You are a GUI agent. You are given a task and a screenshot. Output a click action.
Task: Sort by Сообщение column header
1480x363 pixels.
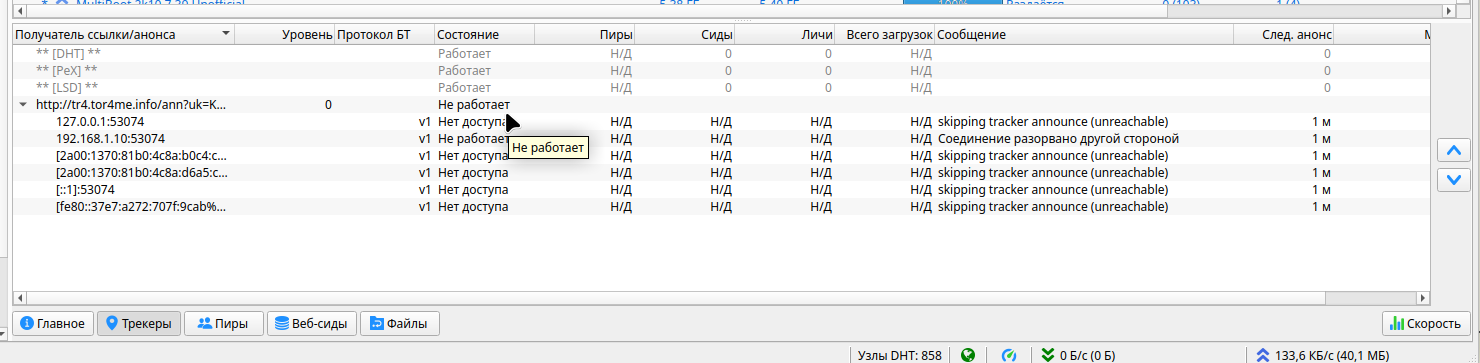(x=1084, y=35)
